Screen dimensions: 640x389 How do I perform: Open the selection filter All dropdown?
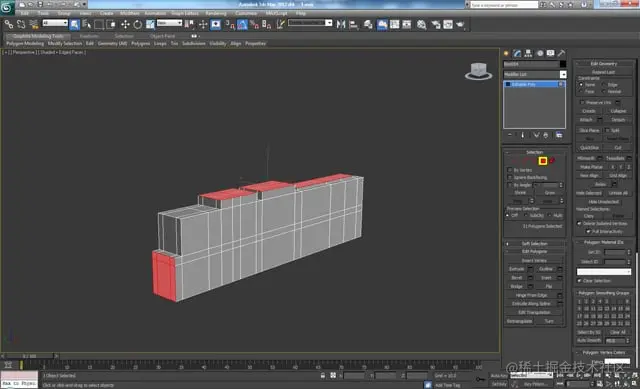coord(55,23)
